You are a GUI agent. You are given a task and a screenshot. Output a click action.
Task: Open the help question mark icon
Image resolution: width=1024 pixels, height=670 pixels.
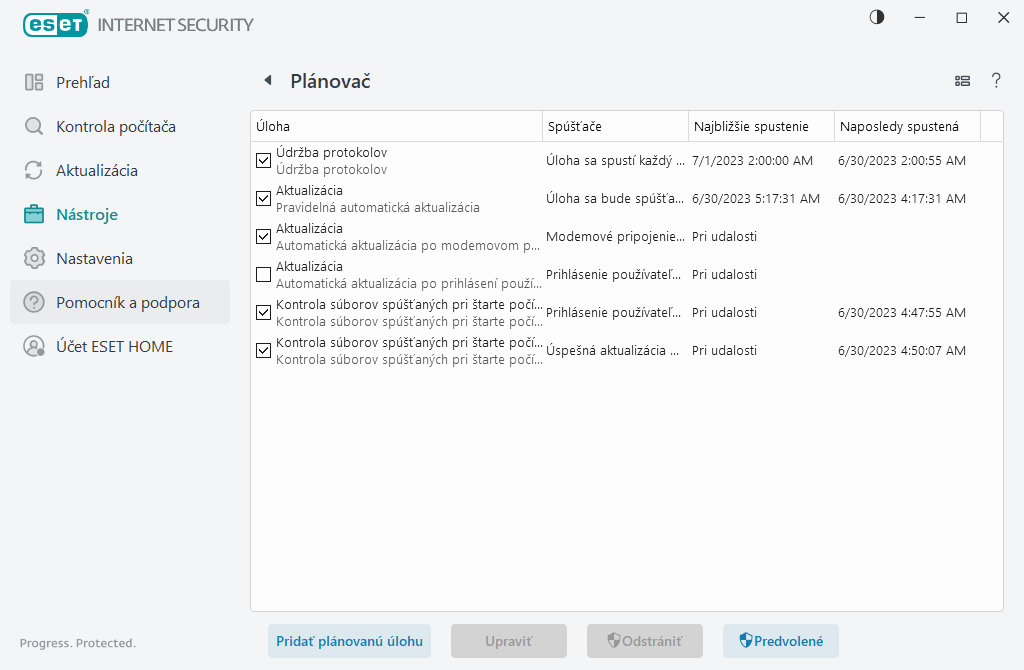pos(996,81)
